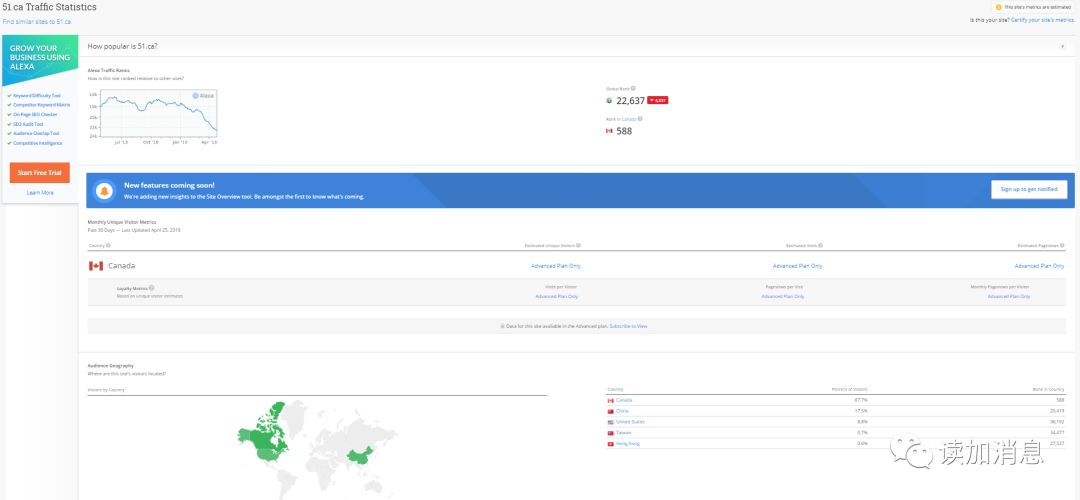Click the globe icon beside 22,637
This screenshot has height=500, width=1080.
pos(609,101)
